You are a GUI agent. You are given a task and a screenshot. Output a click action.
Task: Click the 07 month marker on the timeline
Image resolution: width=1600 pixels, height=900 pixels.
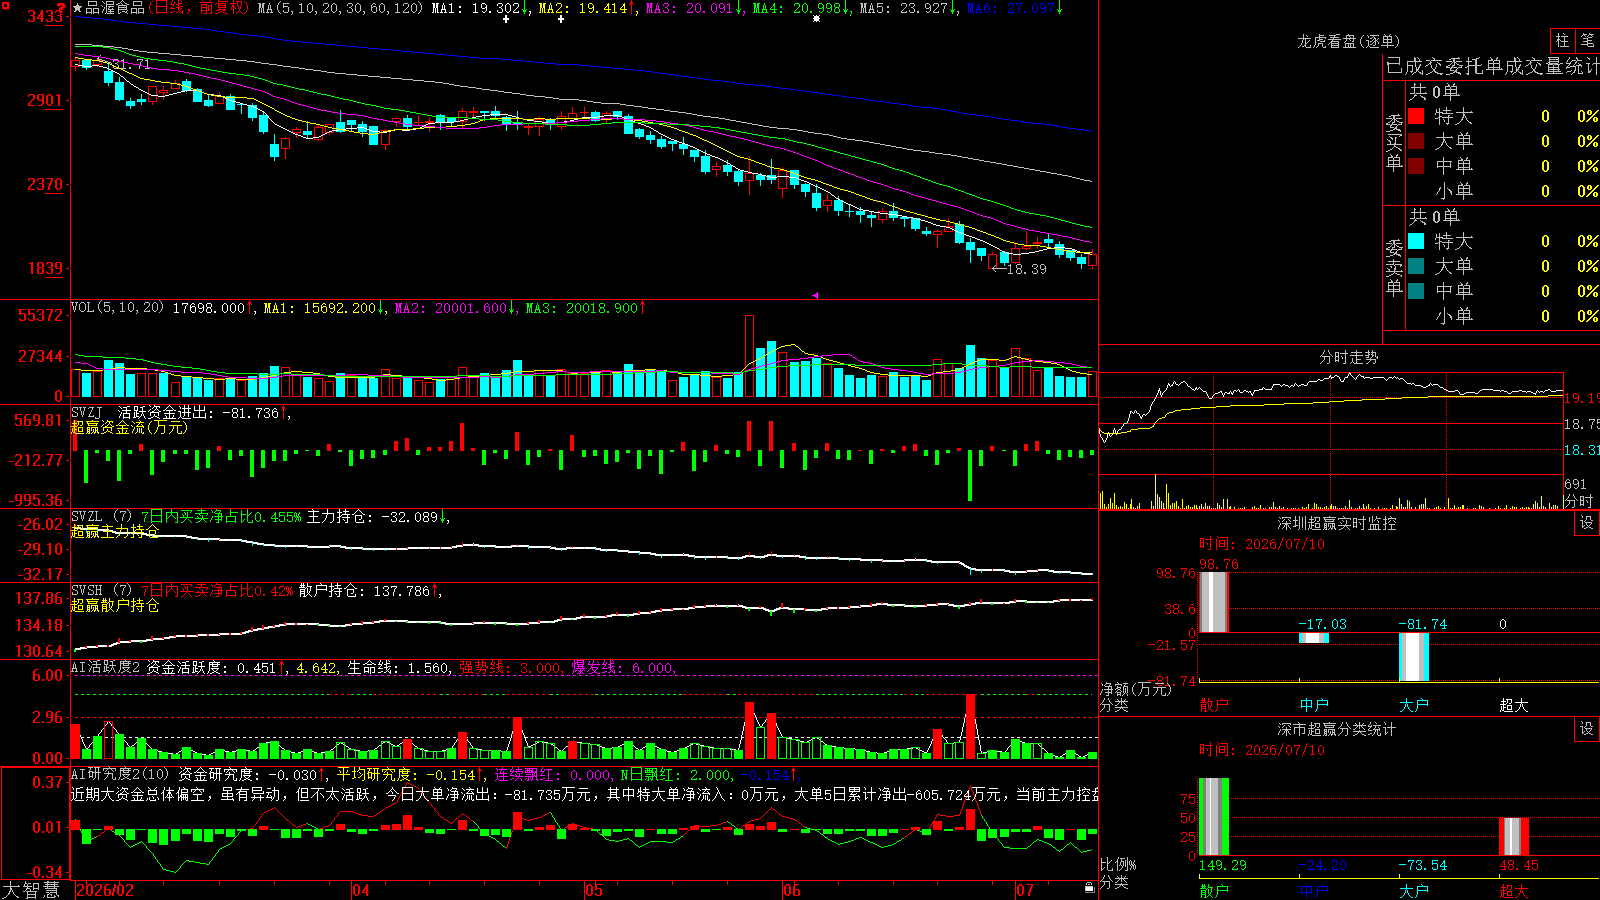point(1025,890)
